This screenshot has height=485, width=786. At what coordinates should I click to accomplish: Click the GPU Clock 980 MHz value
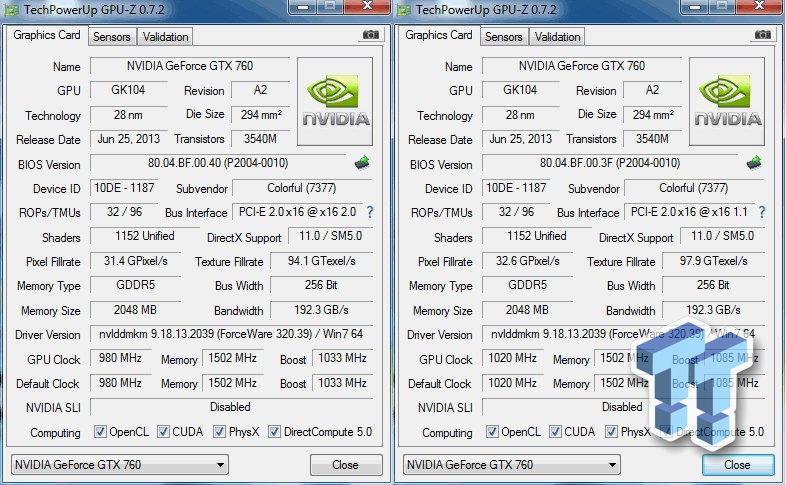click(x=120, y=358)
